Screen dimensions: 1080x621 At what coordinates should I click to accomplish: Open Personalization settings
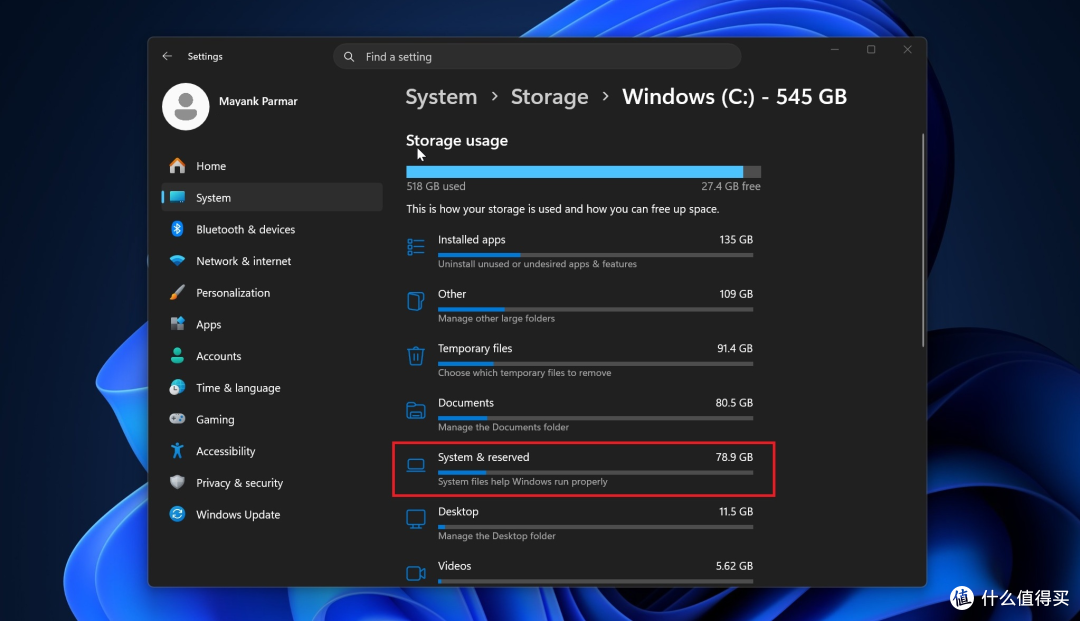click(271, 293)
